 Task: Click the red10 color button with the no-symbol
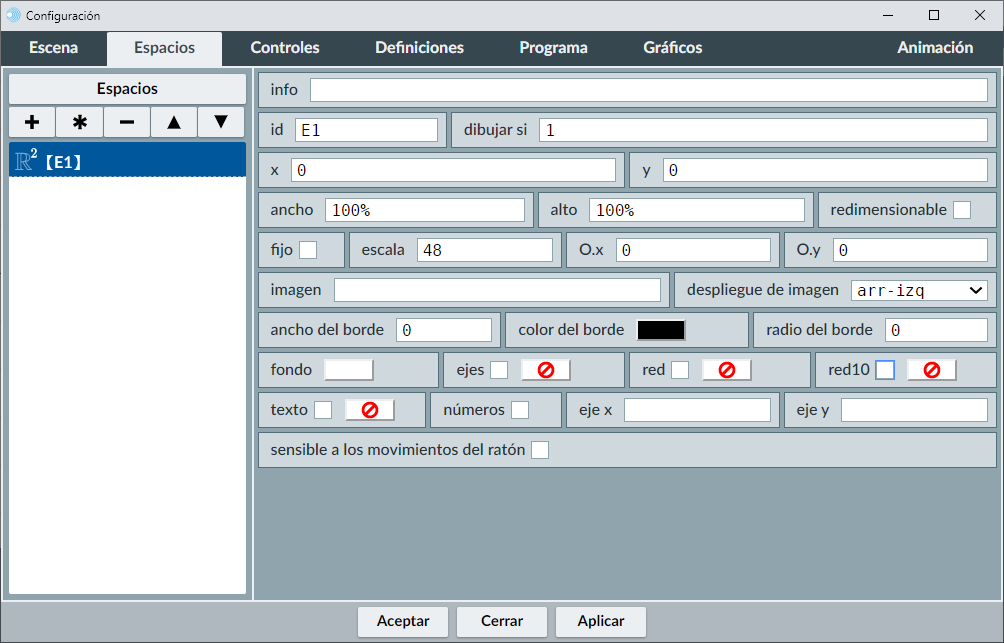coord(931,370)
